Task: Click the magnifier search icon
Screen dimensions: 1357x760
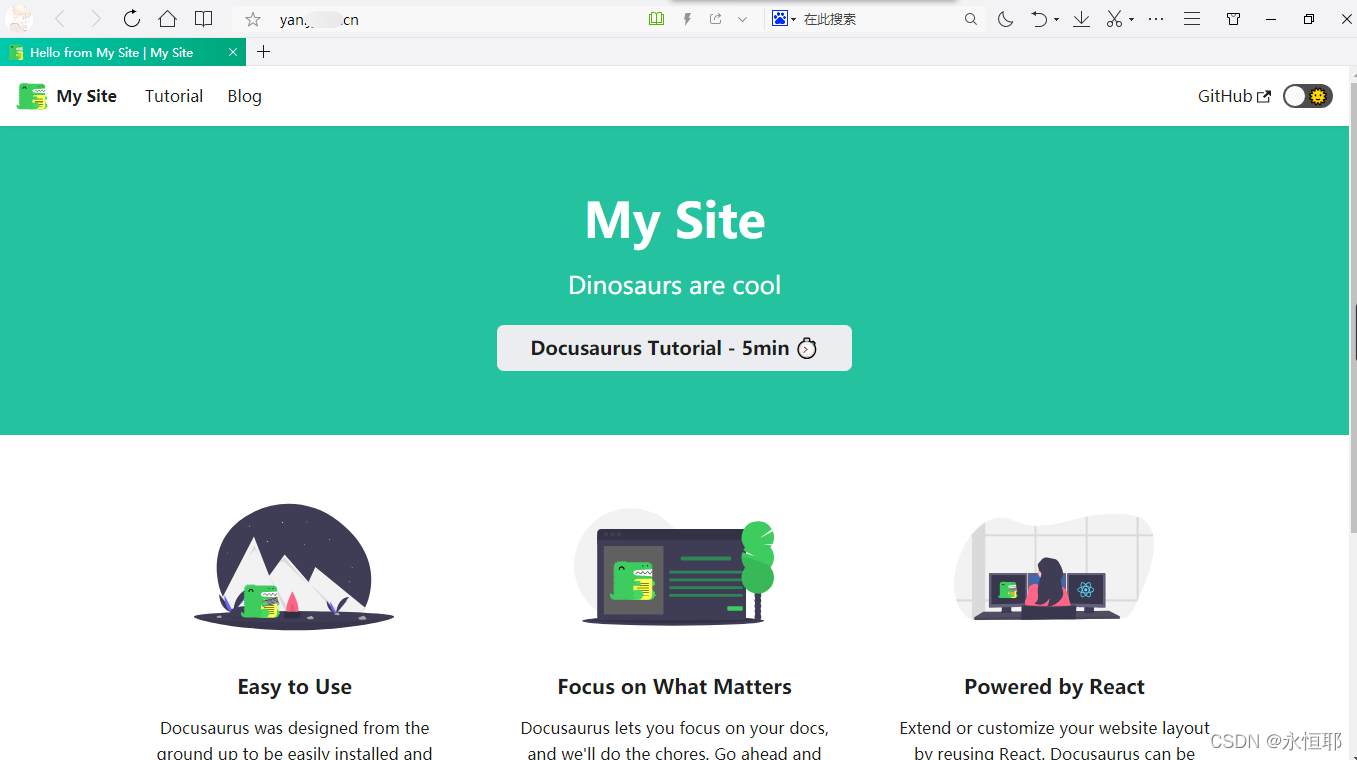Action: tap(971, 19)
